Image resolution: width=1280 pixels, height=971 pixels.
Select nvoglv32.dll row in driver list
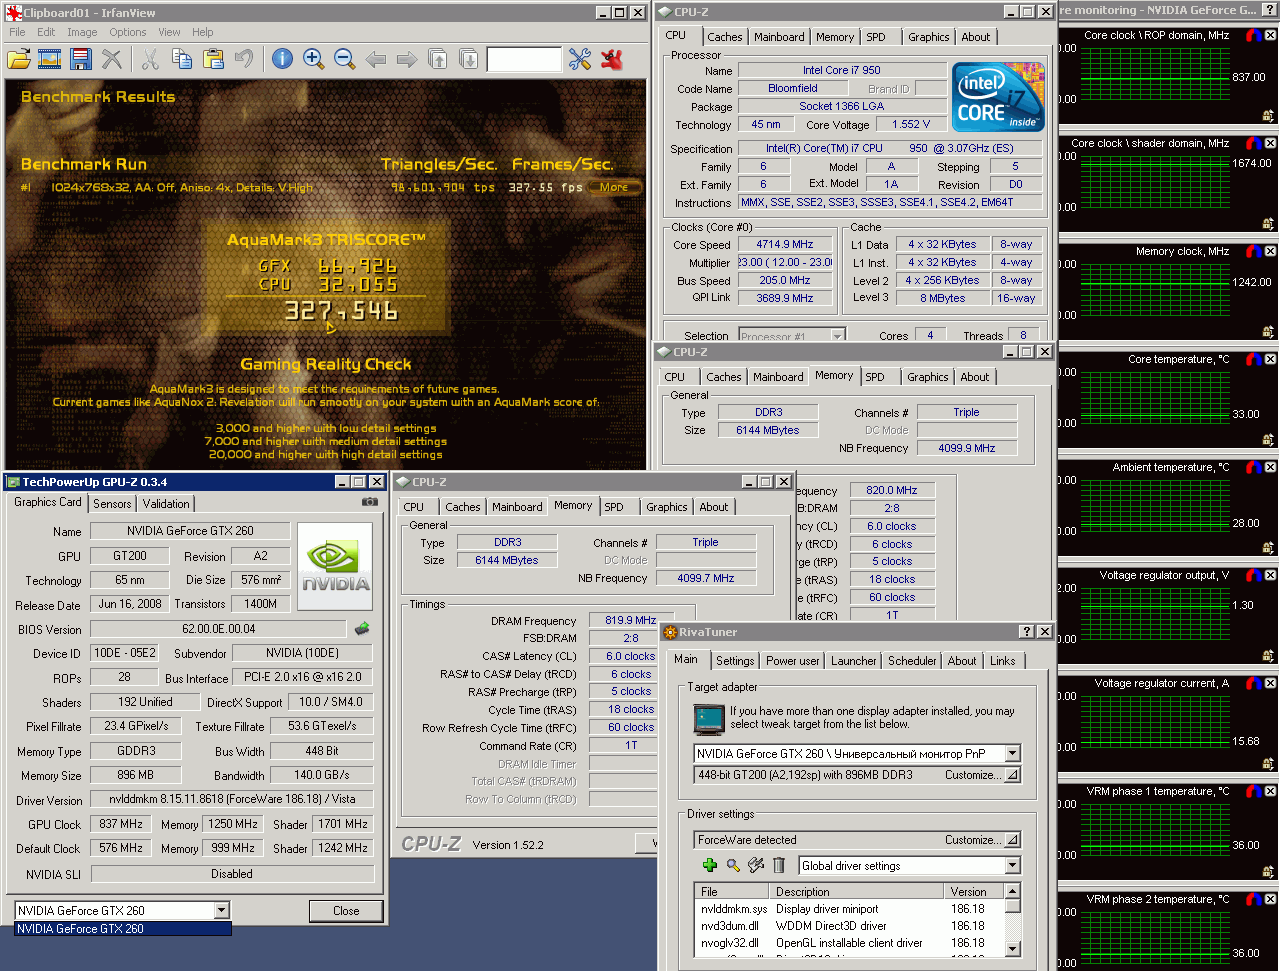(849, 943)
